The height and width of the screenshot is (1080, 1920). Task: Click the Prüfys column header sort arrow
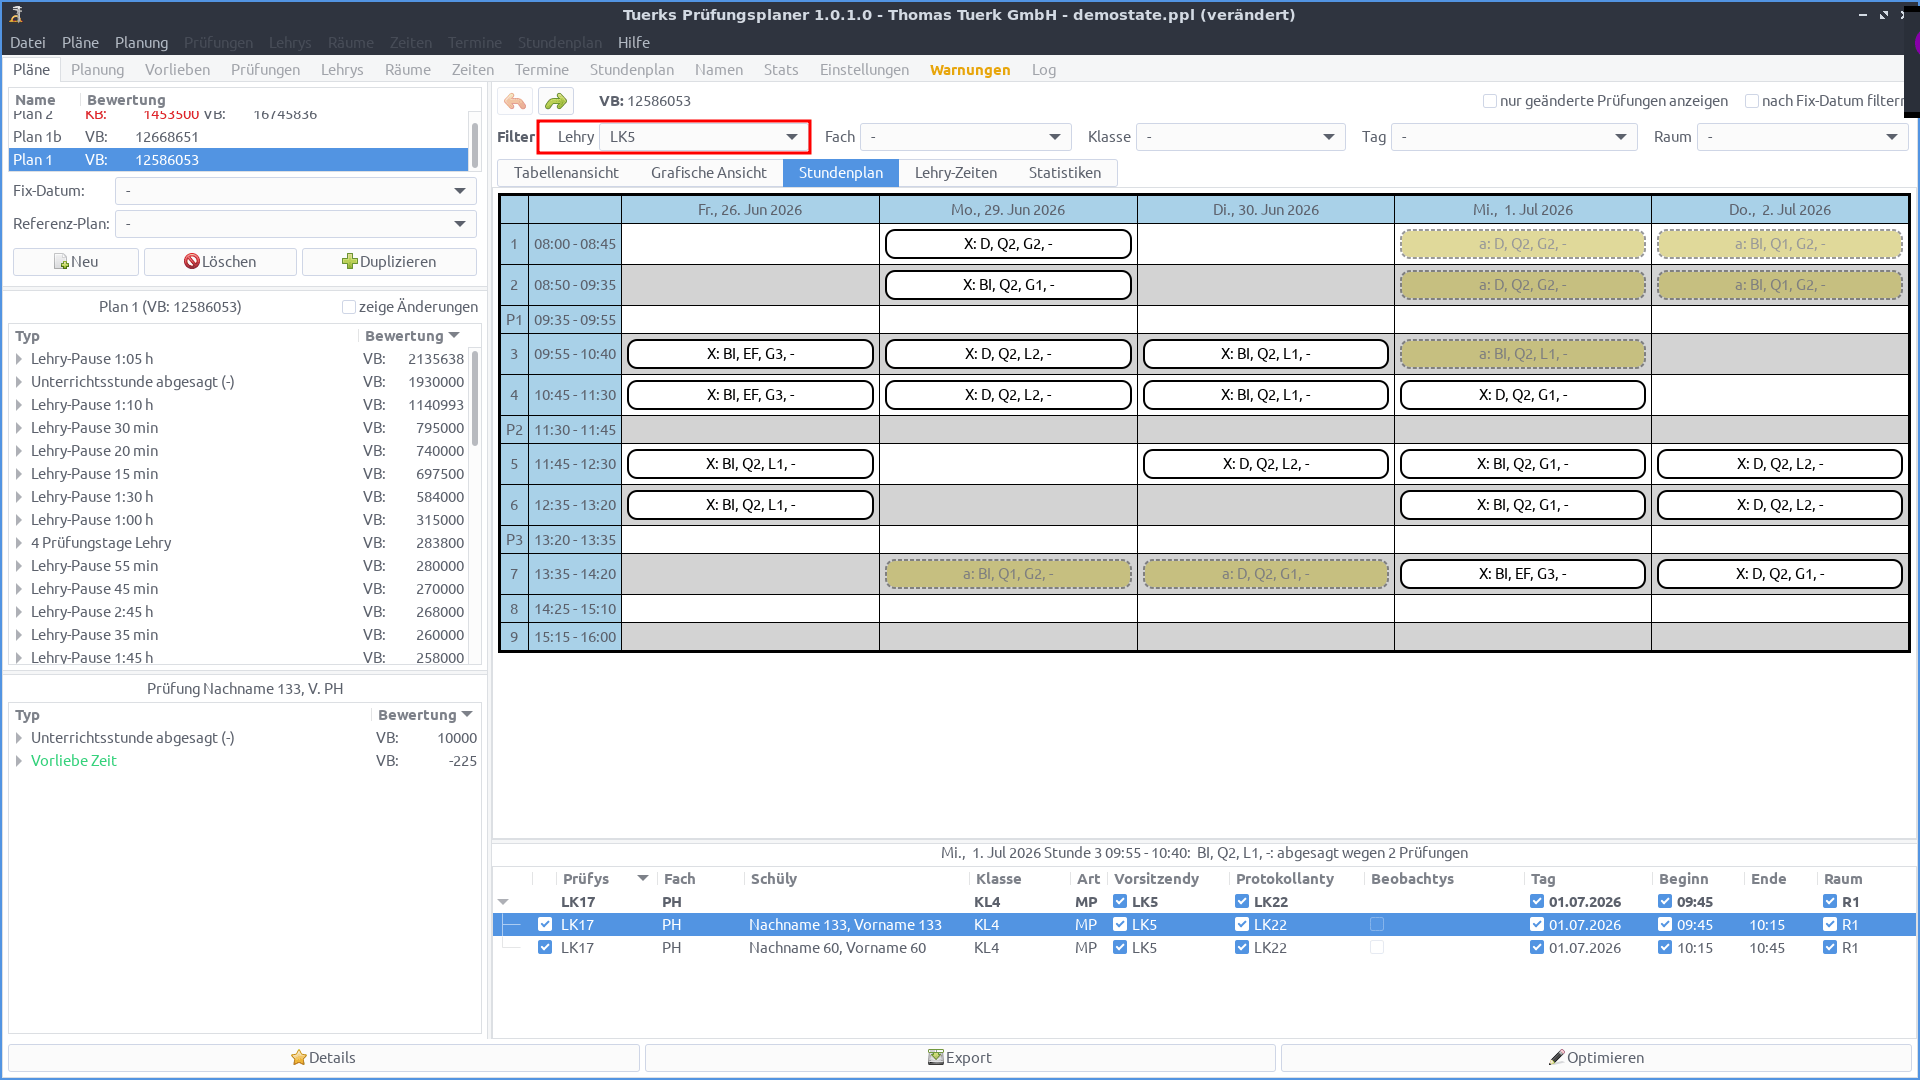(x=643, y=879)
